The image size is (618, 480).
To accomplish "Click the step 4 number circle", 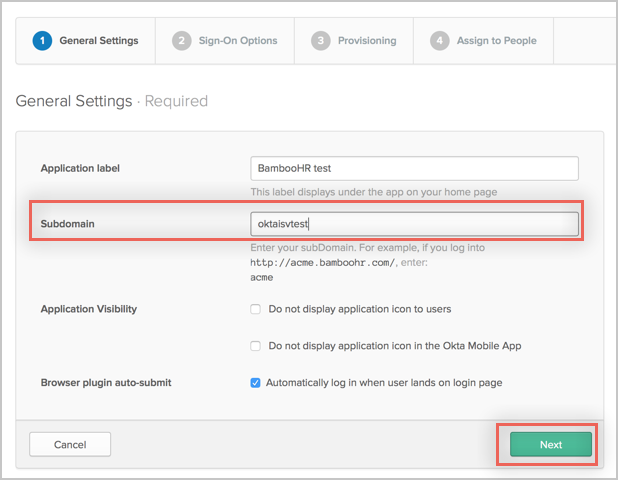I will click(x=439, y=41).
